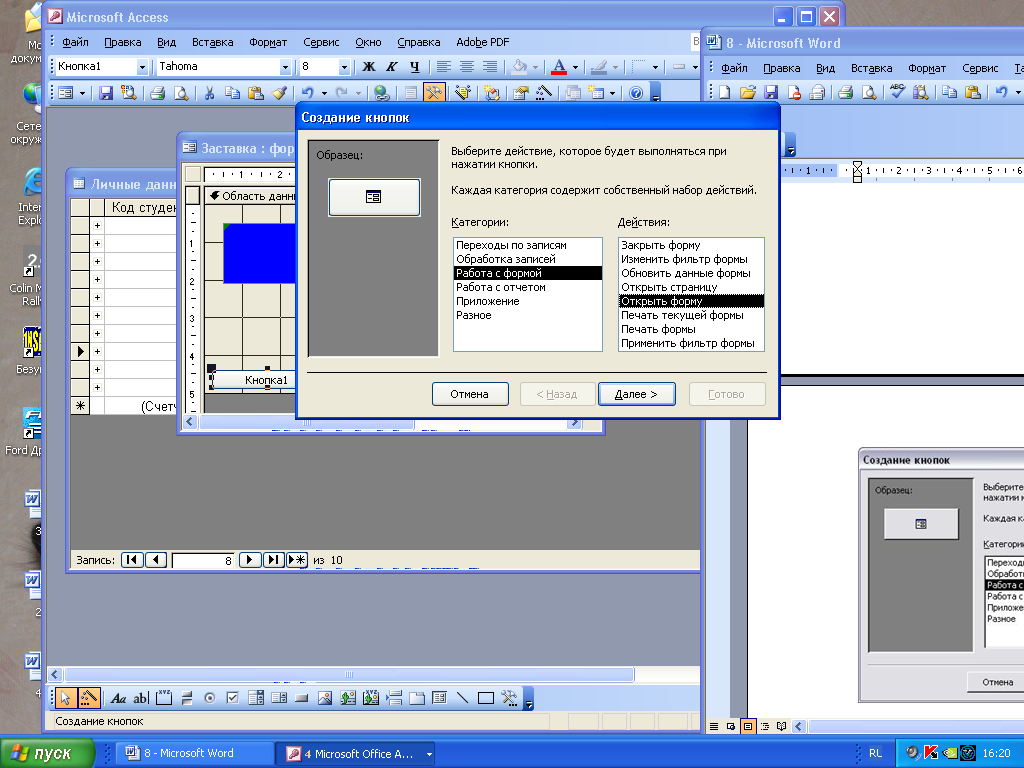Viewport: 1024px width, 768px height.
Task: Select the Tab Control tool in toolbox
Action: point(417,698)
